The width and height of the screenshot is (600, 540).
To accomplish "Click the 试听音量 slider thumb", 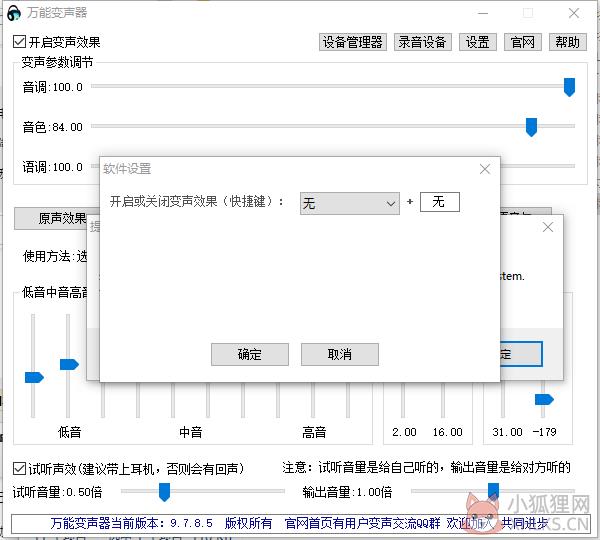I will coord(164,492).
